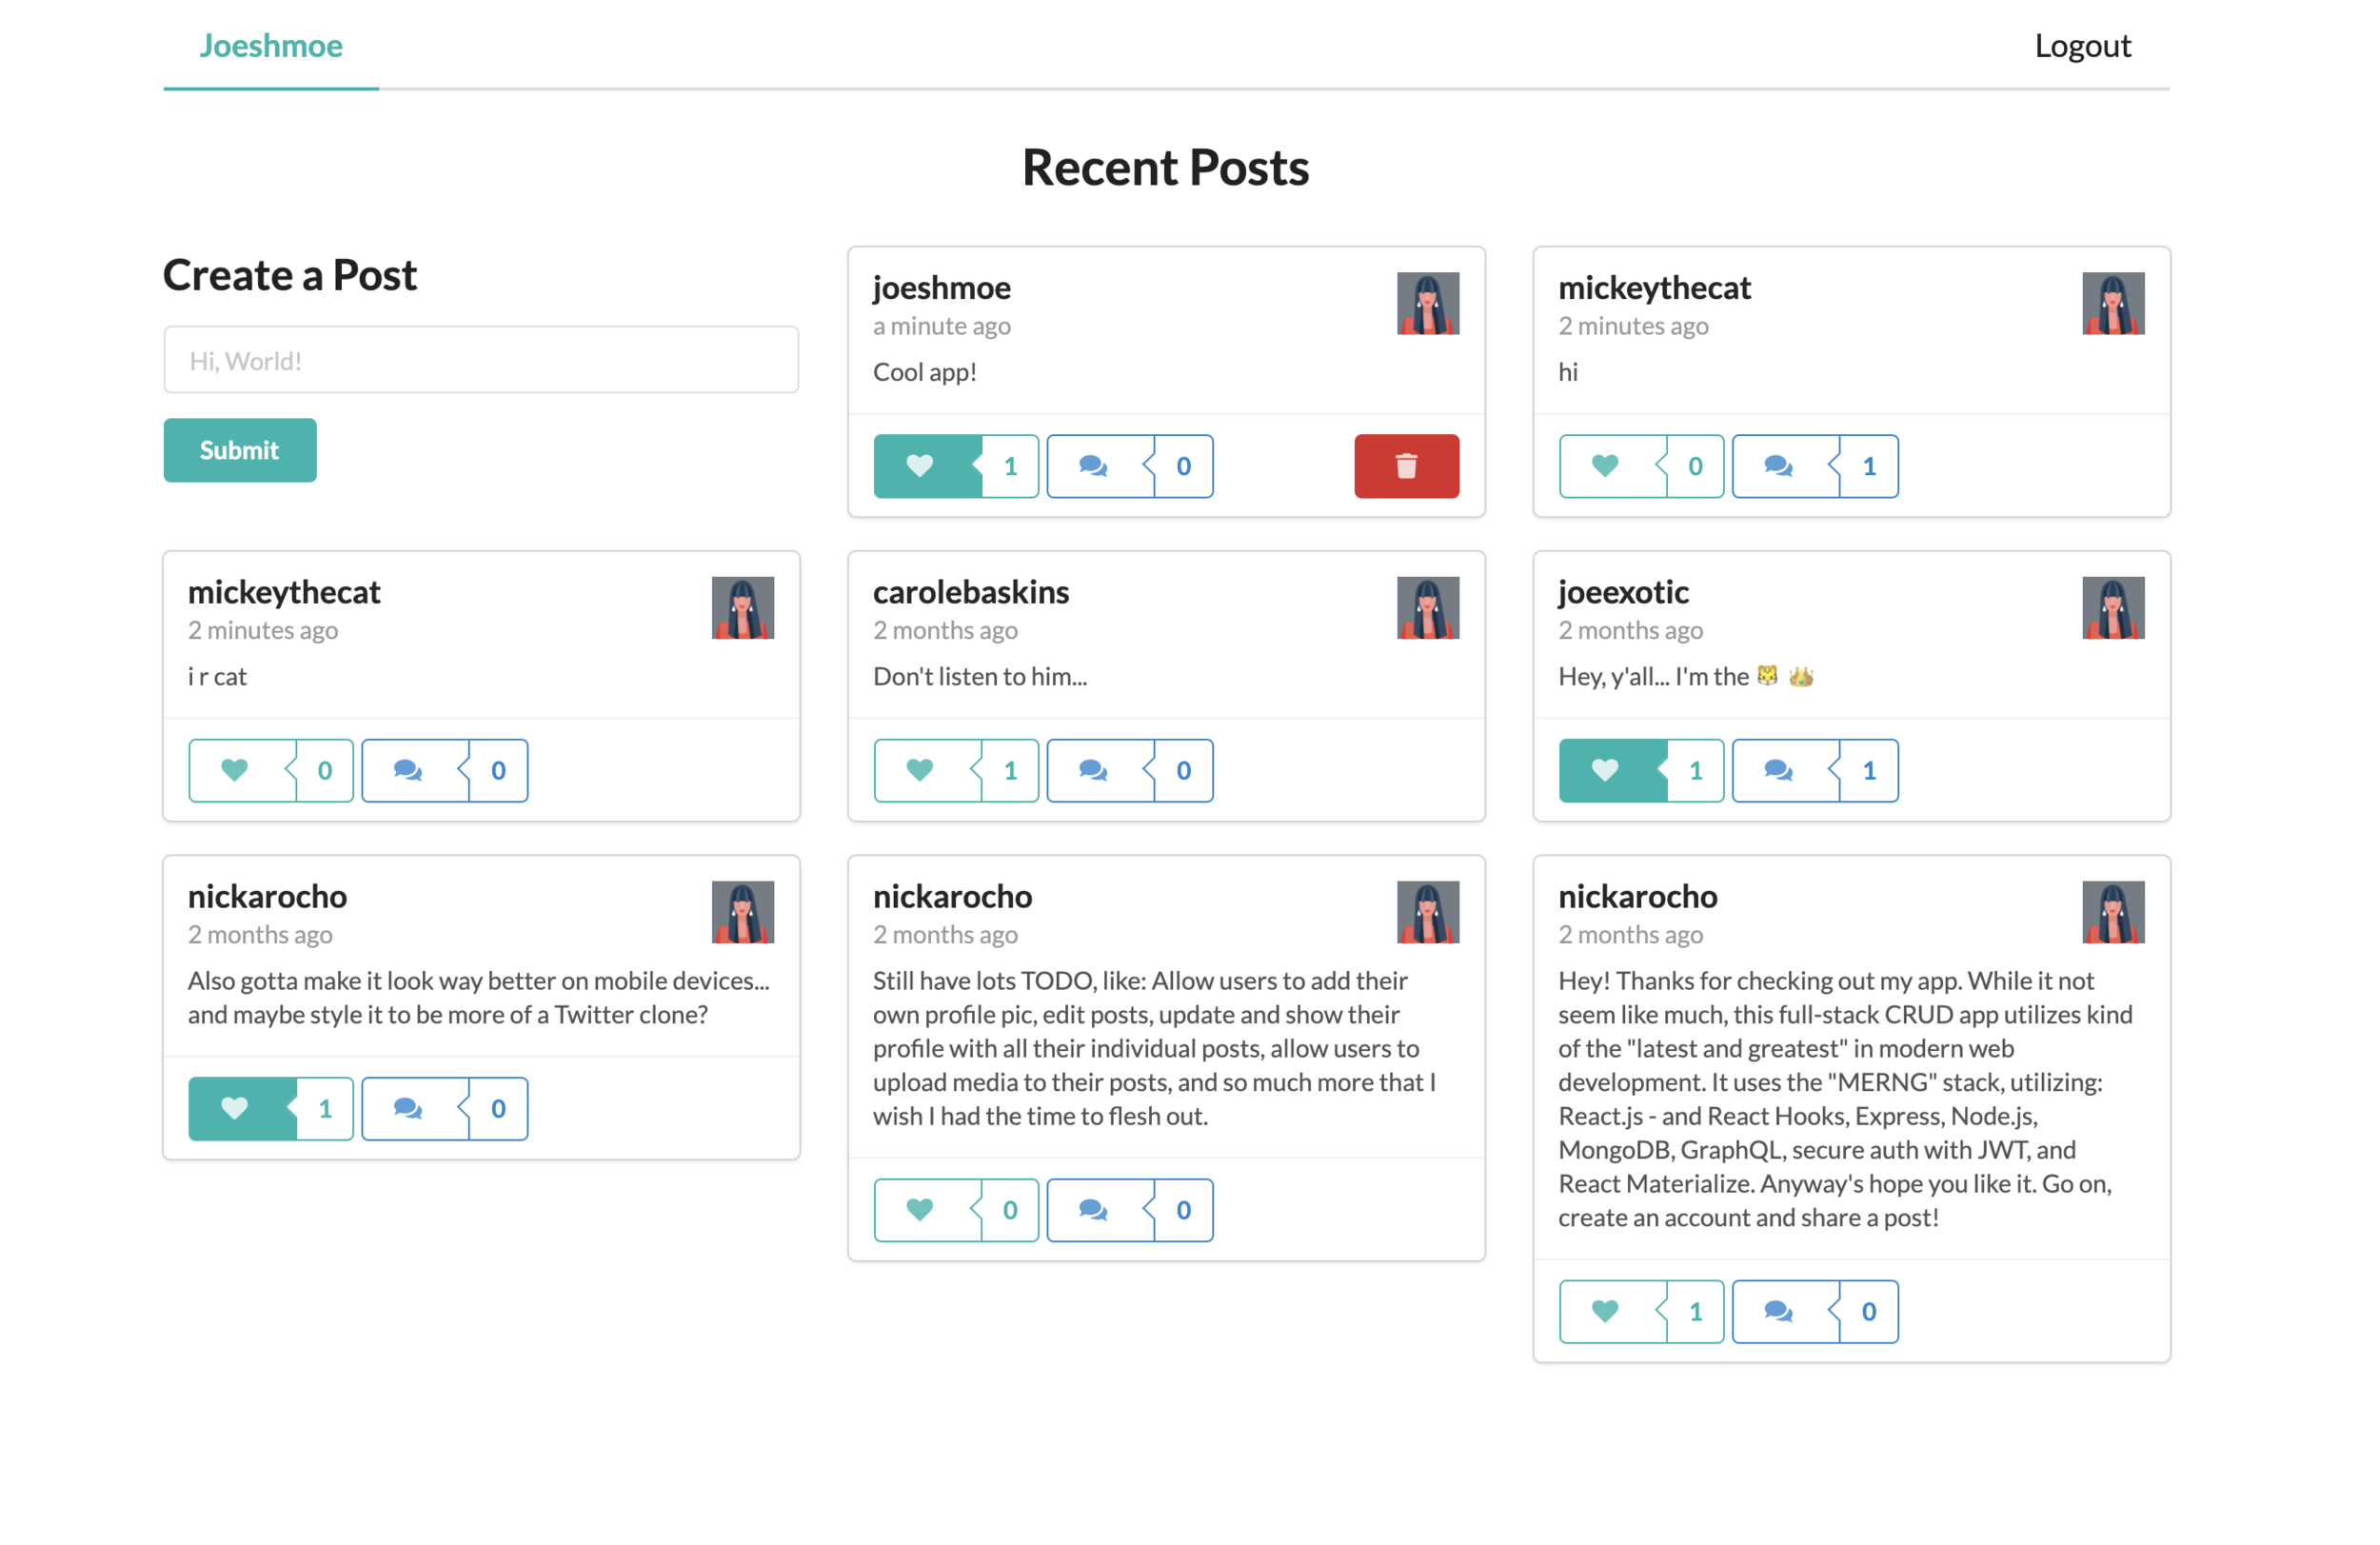Click avatar on the 'i r cat' post
The width and height of the screenshot is (2380, 1545).
743,607
